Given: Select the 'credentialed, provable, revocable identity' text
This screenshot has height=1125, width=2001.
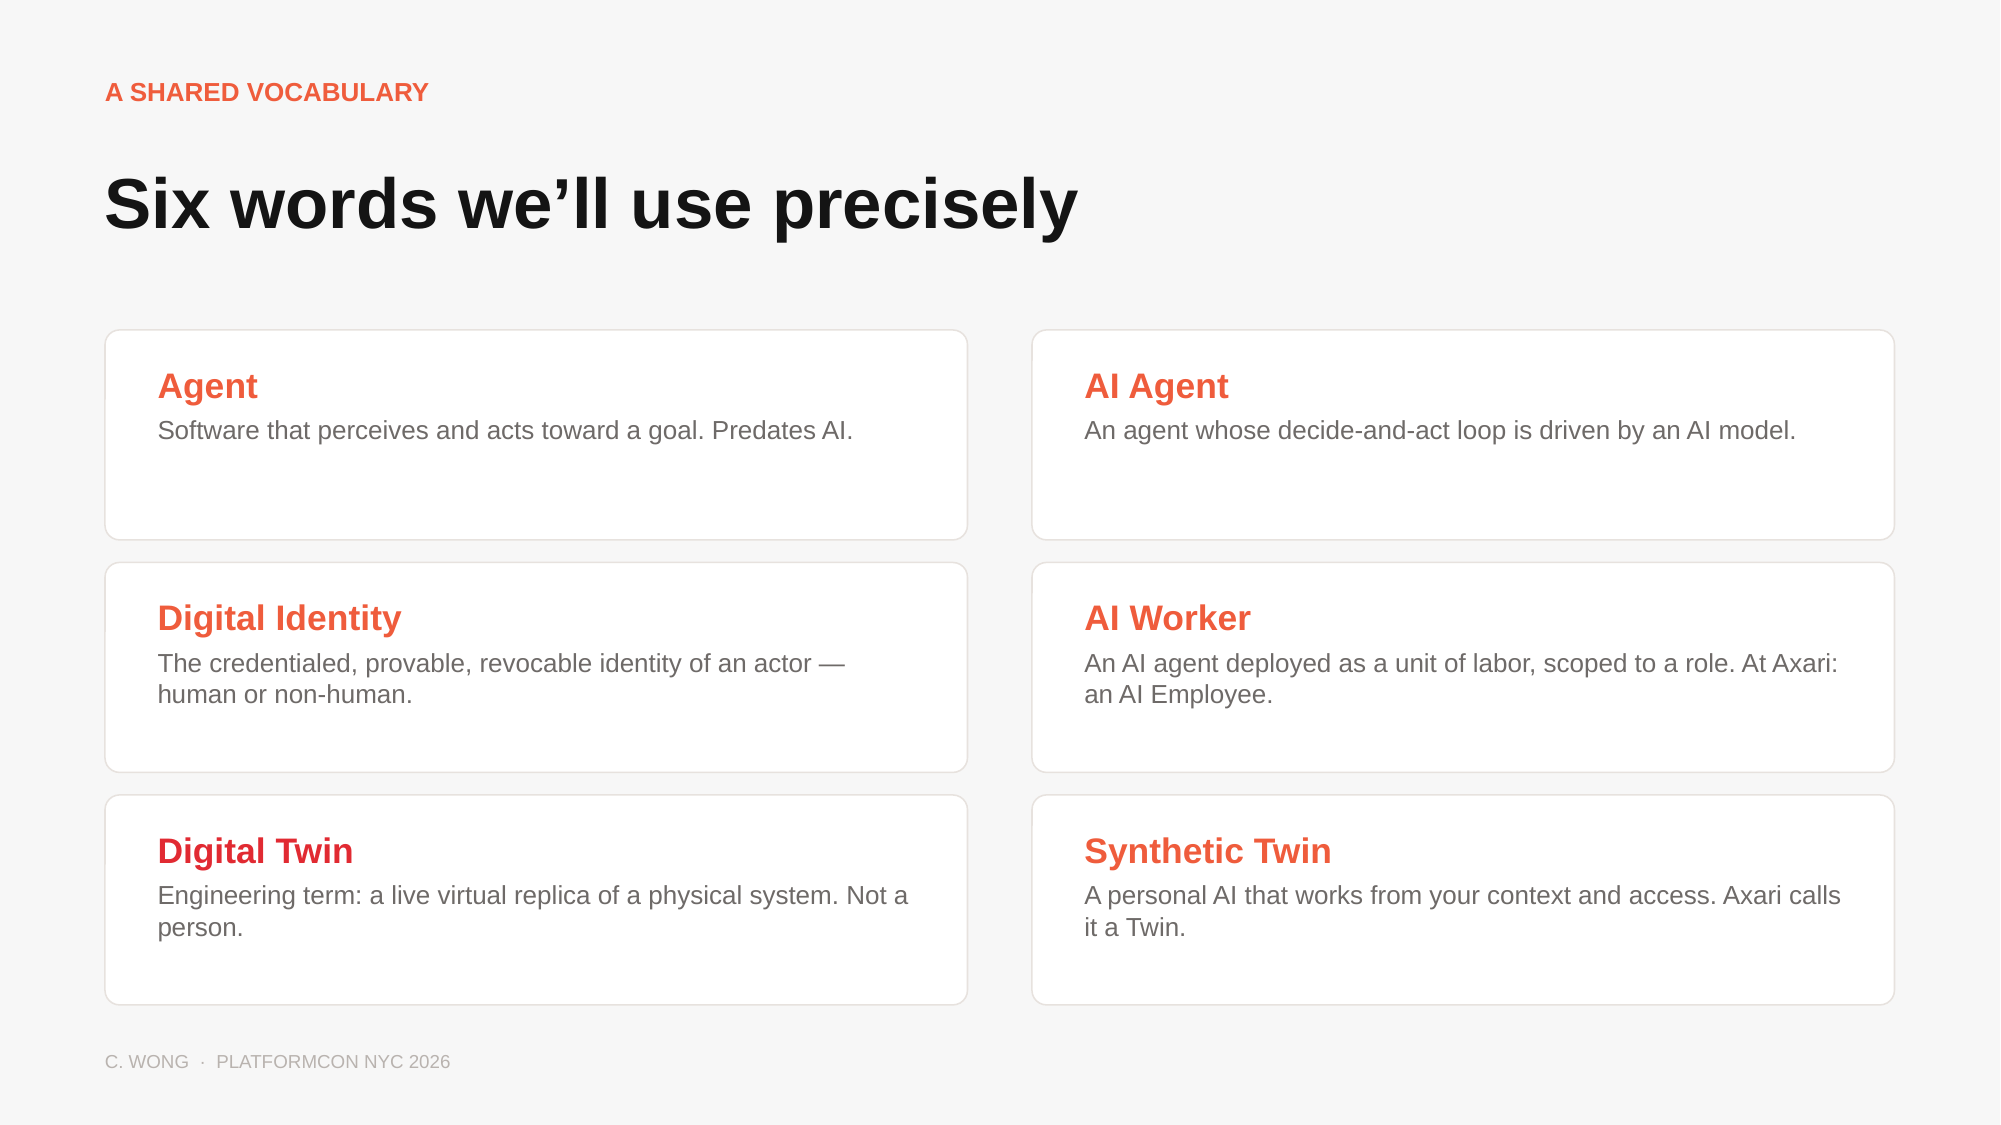Looking at the screenshot, I should [501, 679].
